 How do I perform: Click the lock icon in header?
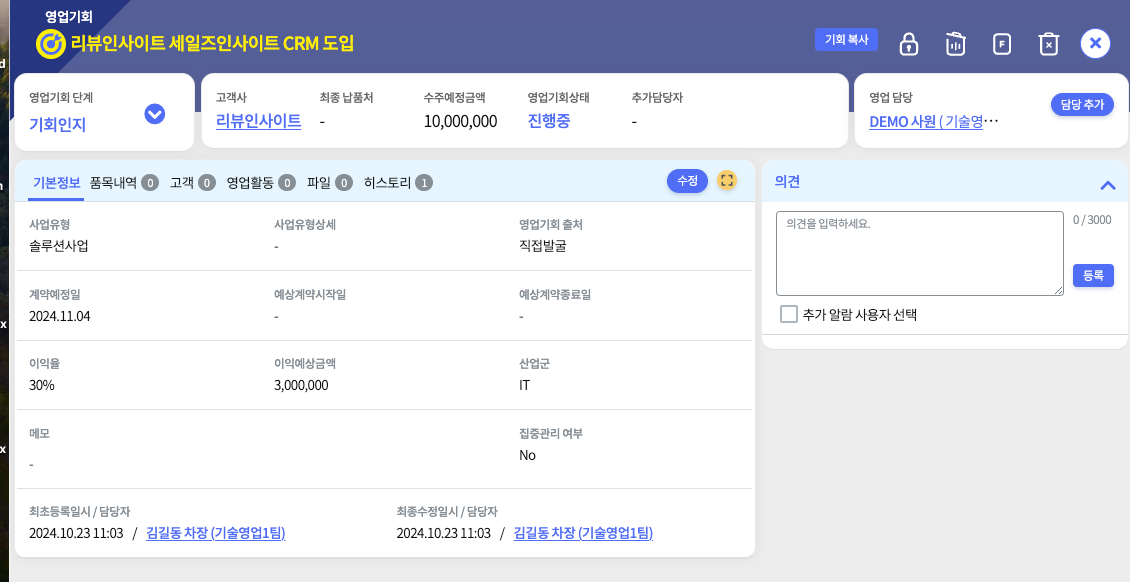pos(908,44)
